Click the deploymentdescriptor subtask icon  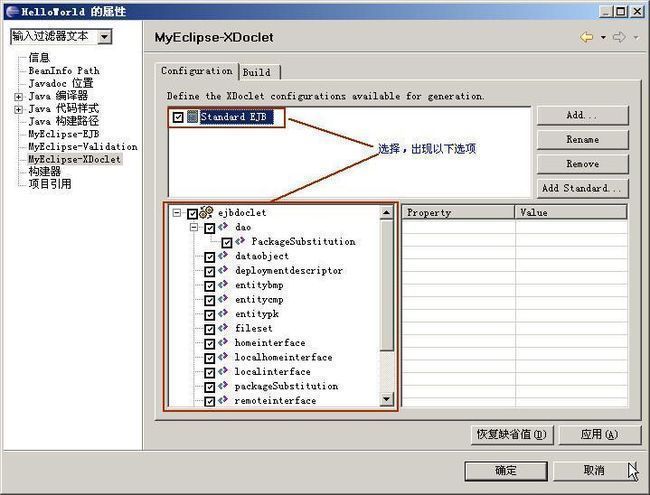223,270
